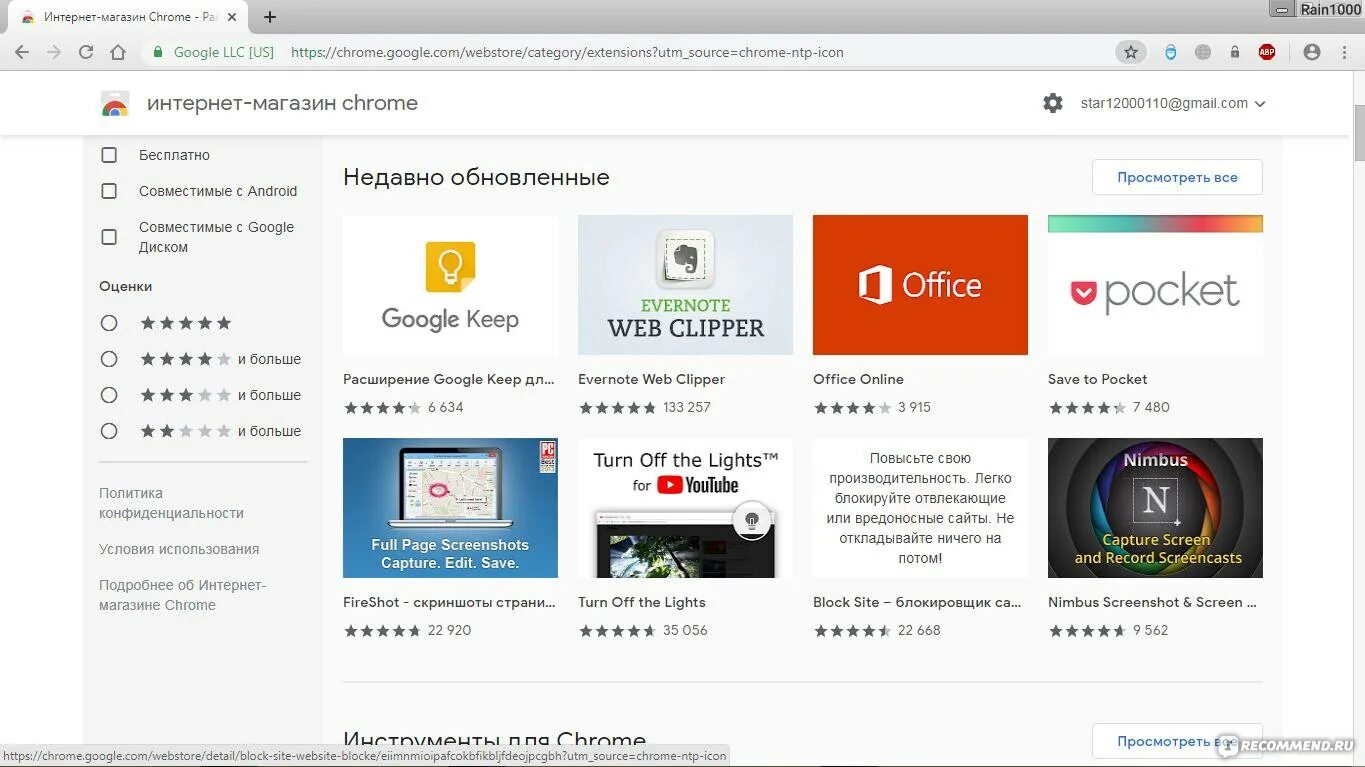Open the Nimbus Capture Screen thumbnail
1365x767 pixels.
tap(1155, 508)
